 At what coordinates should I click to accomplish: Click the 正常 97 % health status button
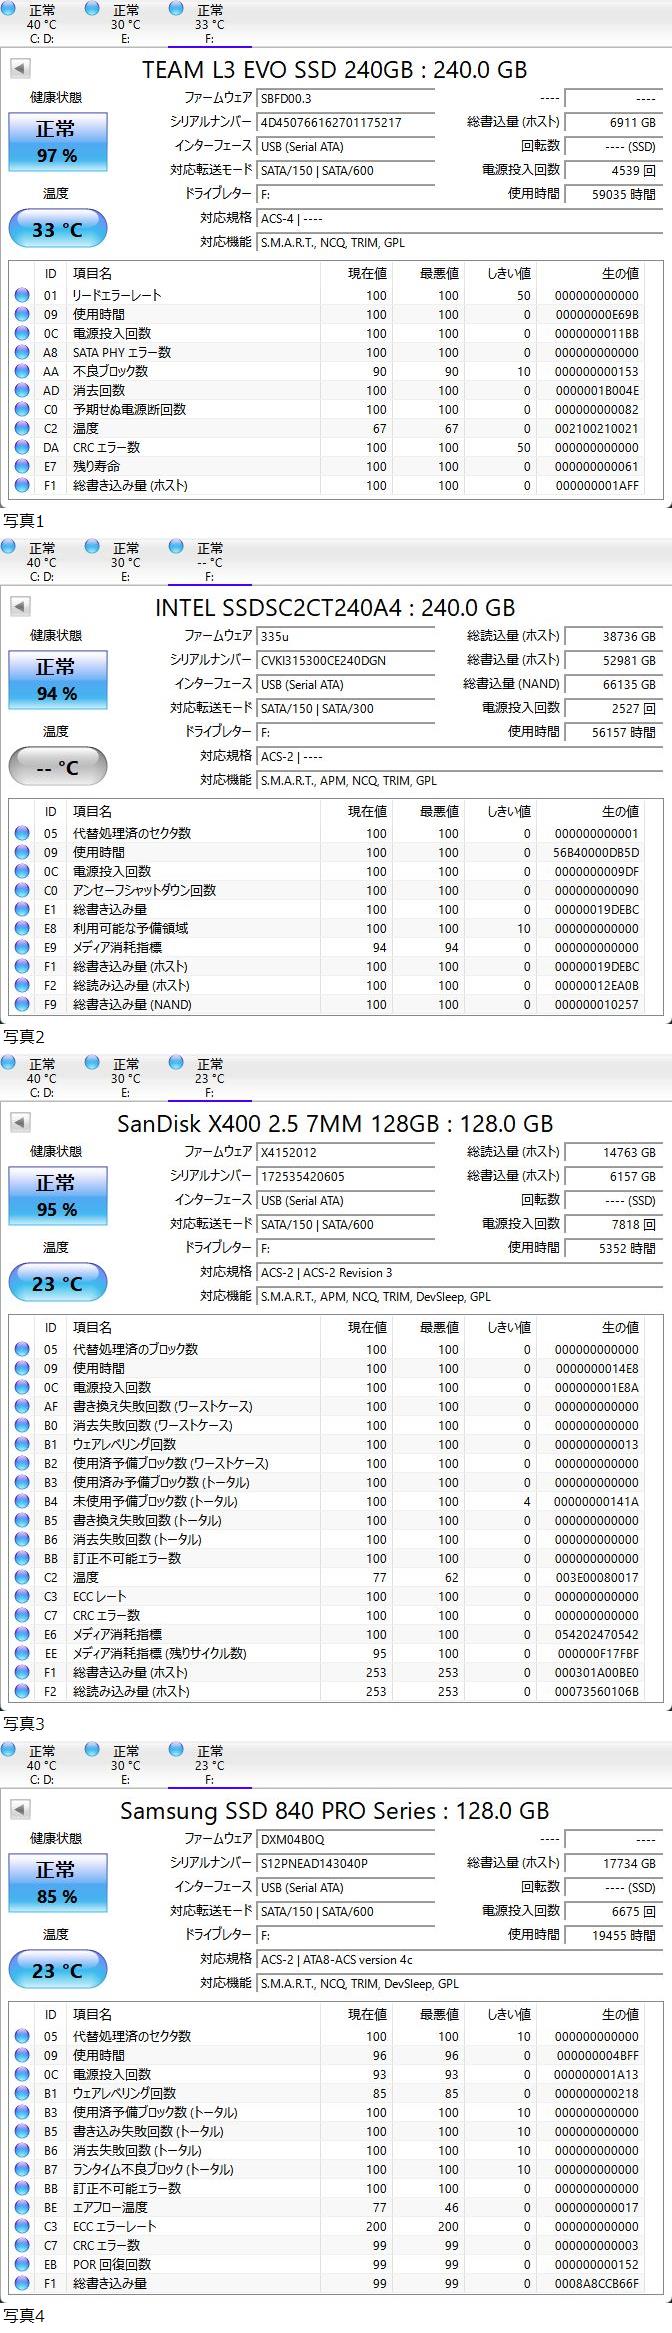point(56,141)
